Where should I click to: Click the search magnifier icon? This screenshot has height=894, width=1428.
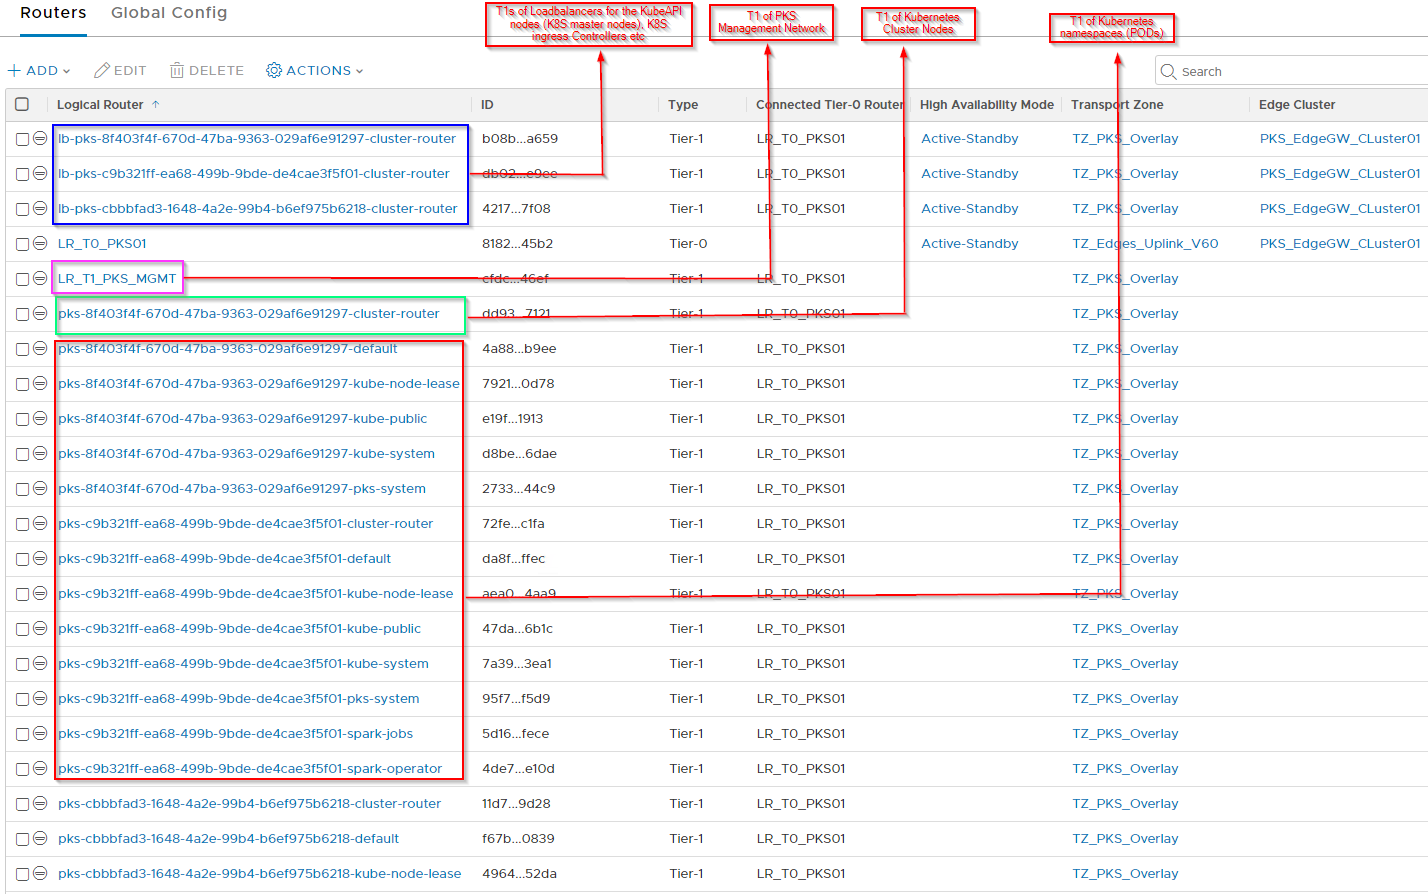[1168, 71]
